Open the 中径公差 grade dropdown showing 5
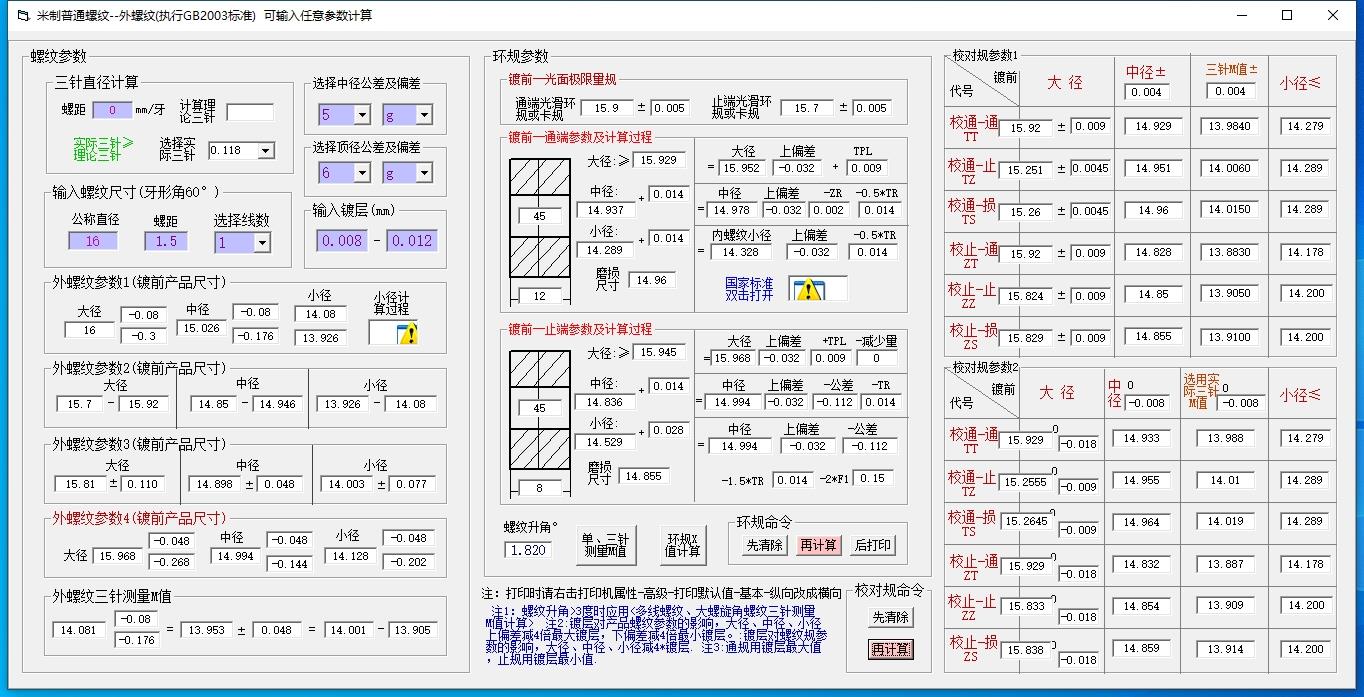 (342, 114)
